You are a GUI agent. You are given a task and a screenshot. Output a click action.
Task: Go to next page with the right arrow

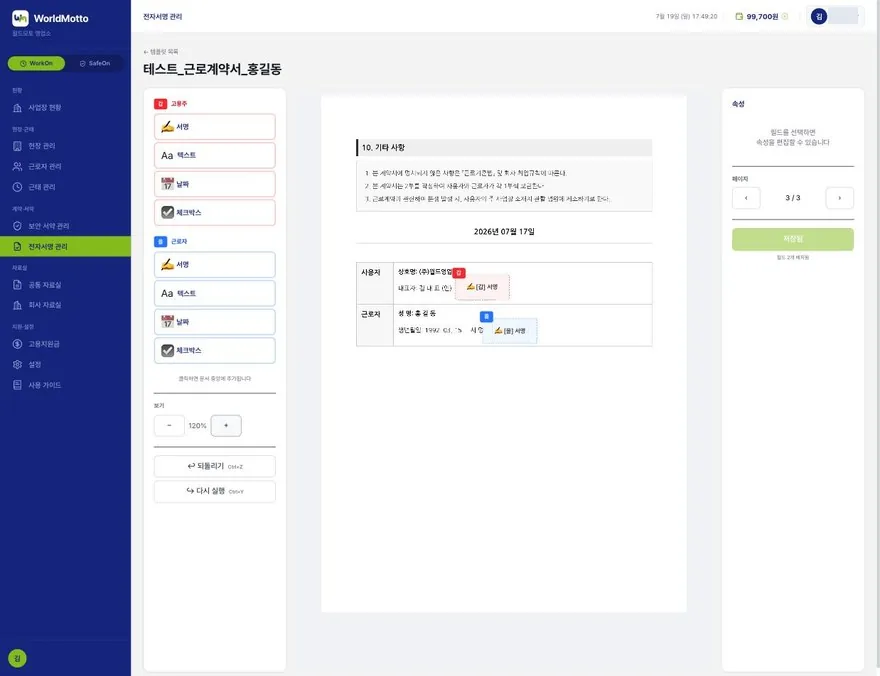click(840, 198)
